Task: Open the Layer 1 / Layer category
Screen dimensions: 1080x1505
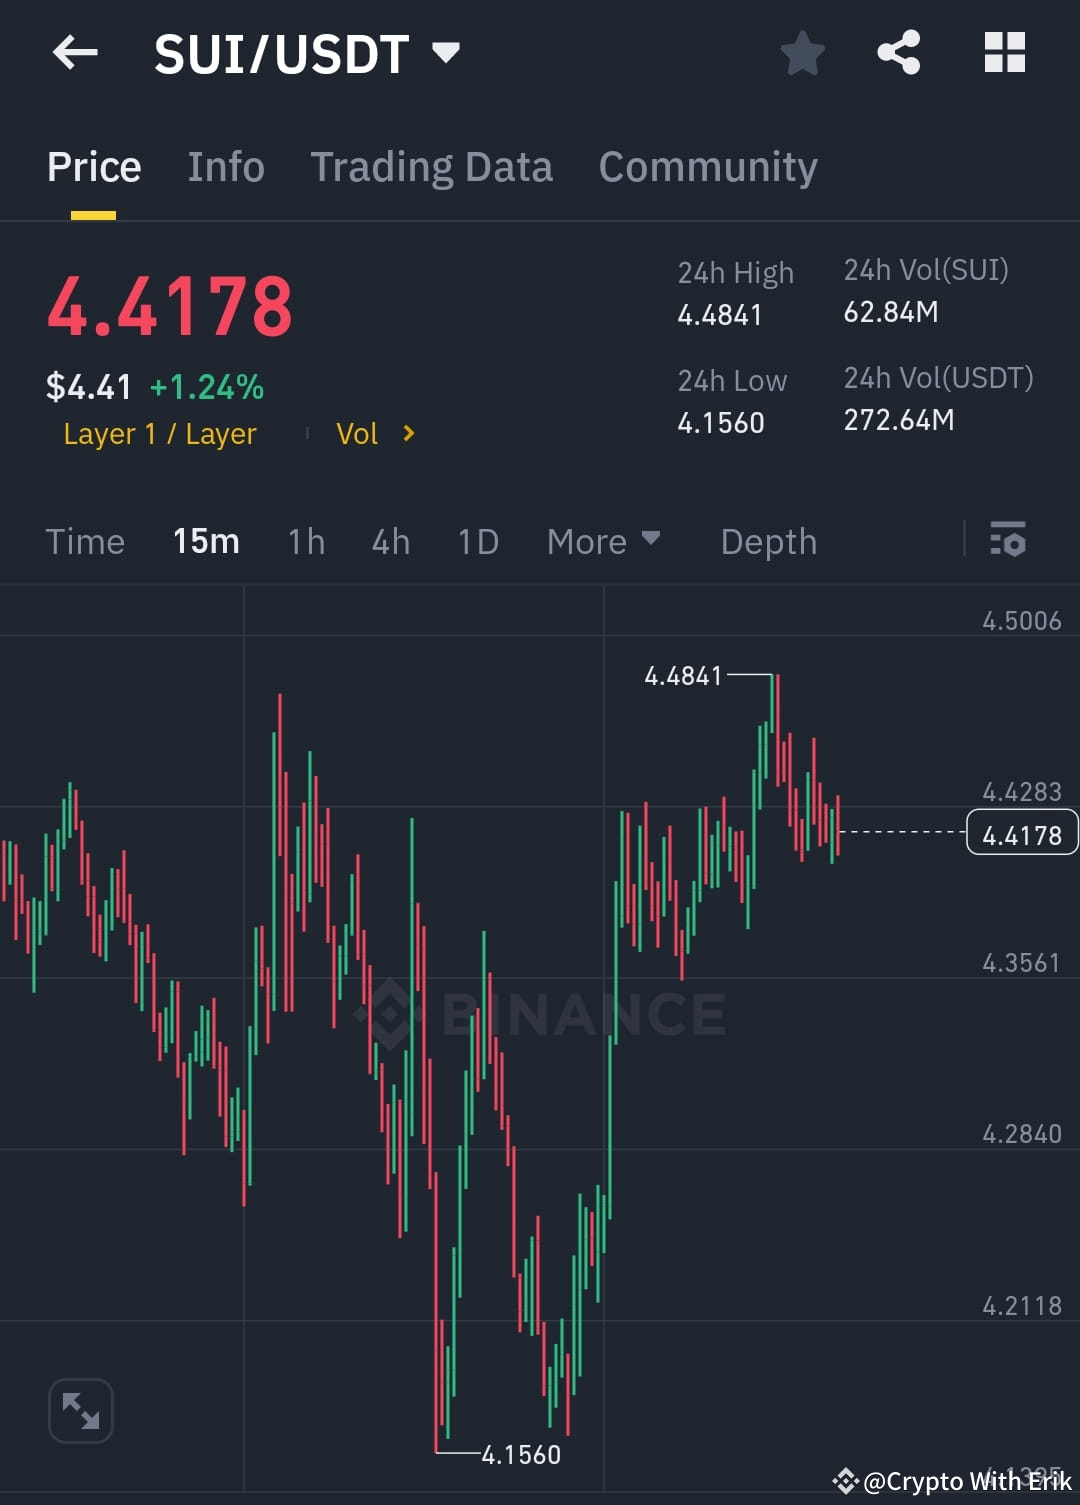Action: coord(159,433)
